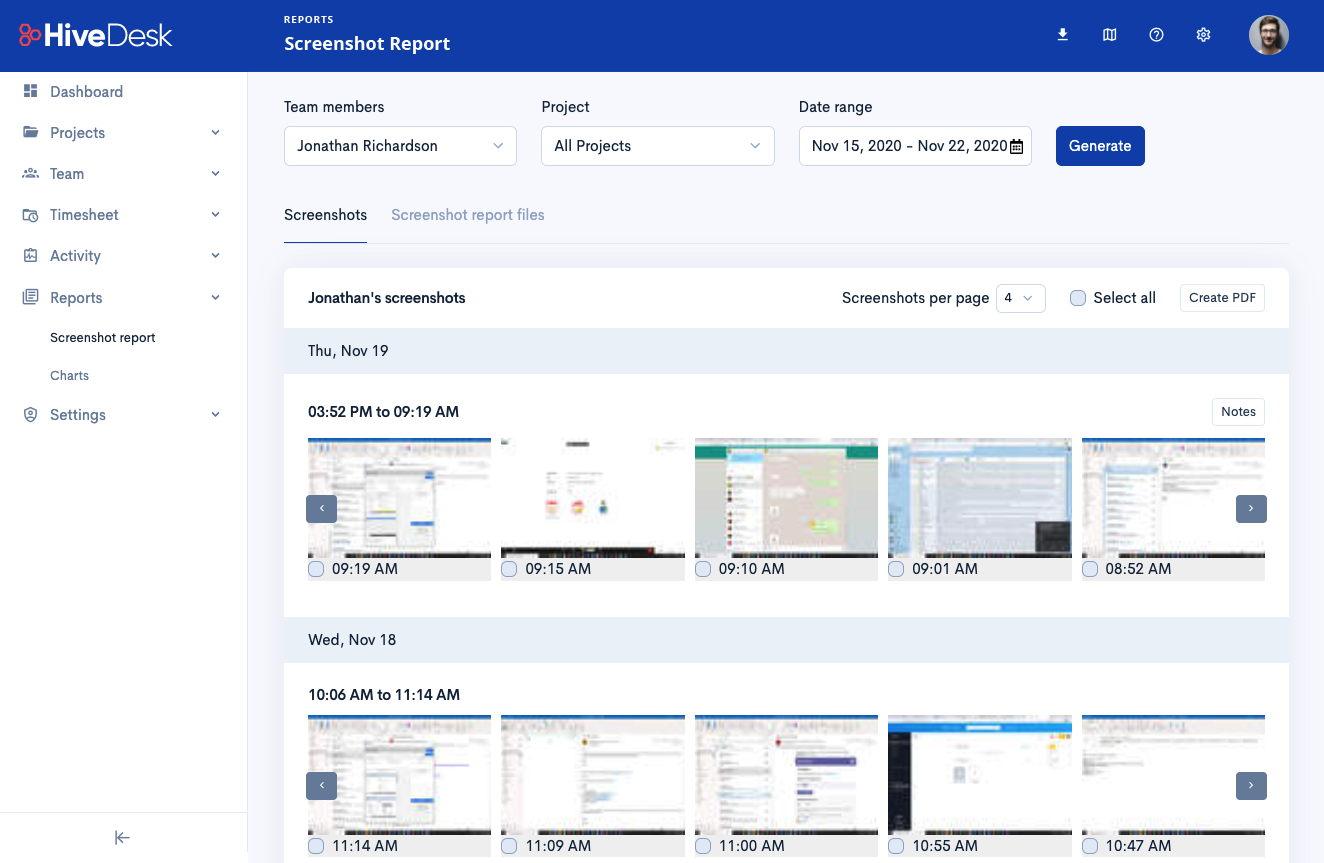
Task: Change Screenshots per page dropdown
Action: (x=1020, y=298)
